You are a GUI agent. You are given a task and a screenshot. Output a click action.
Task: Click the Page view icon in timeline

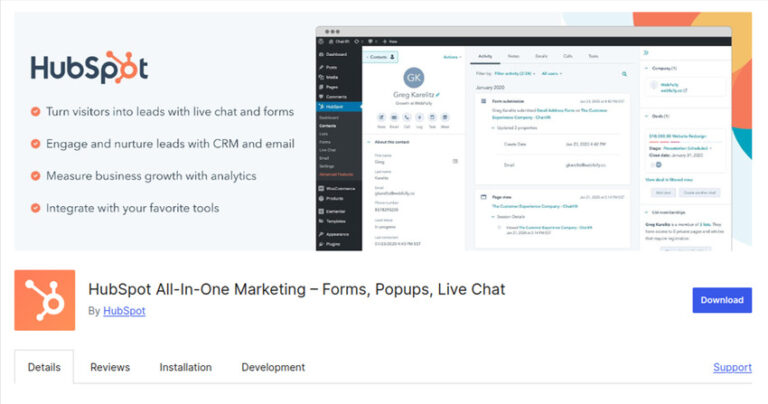click(x=483, y=197)
